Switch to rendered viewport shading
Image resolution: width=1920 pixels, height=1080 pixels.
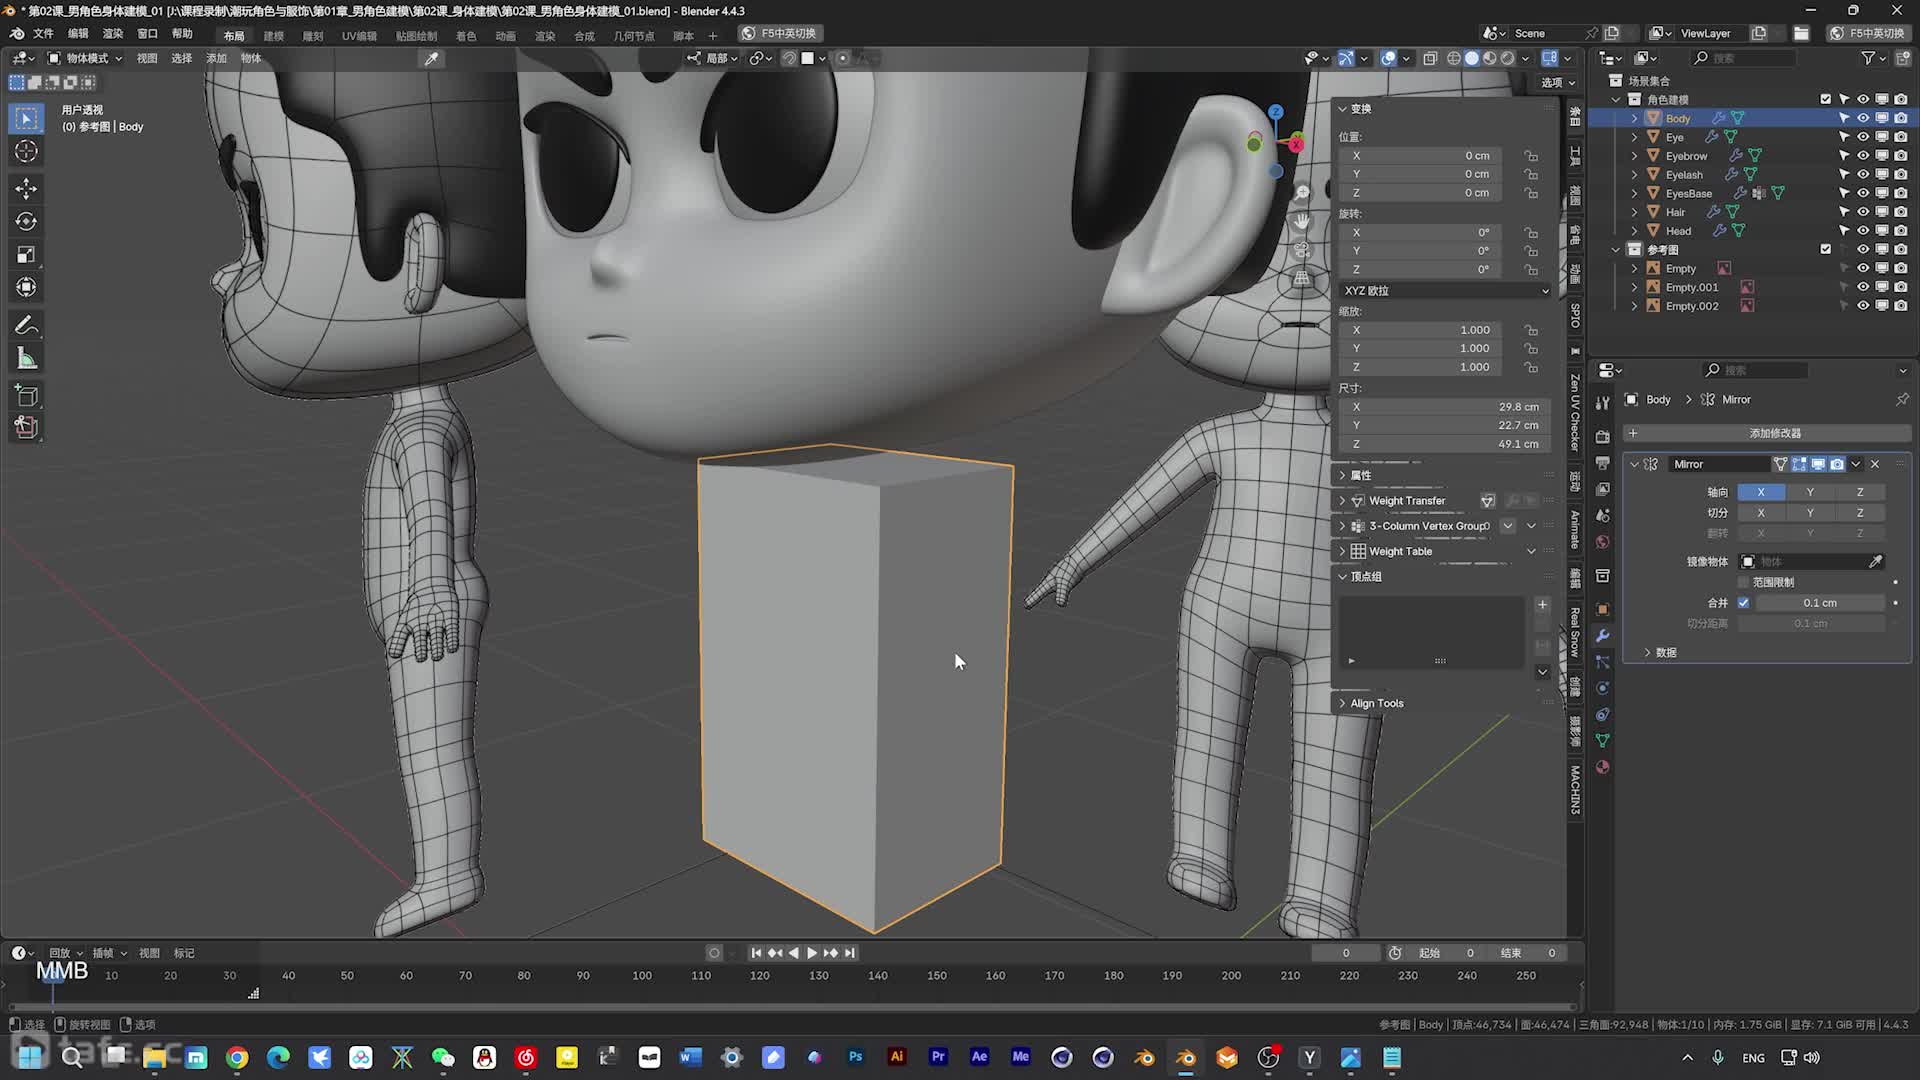[x=1508, y=58]
